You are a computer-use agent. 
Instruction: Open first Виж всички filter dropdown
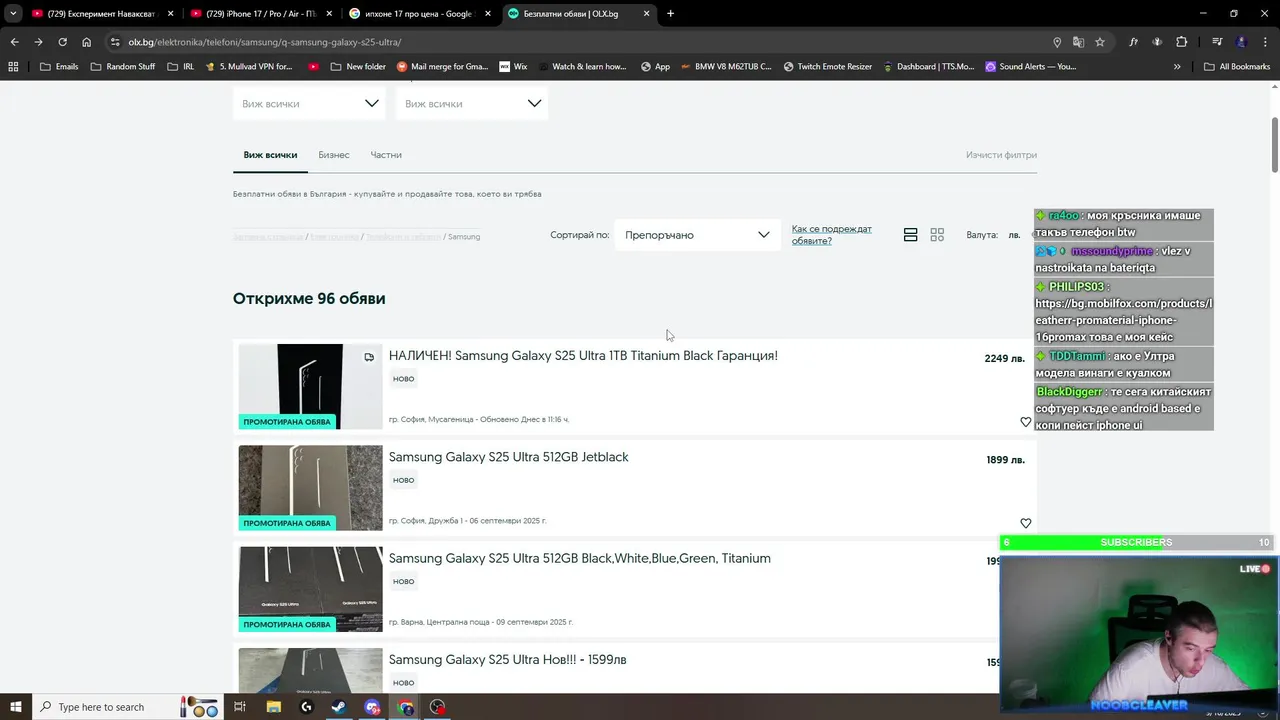coord(309,104)
